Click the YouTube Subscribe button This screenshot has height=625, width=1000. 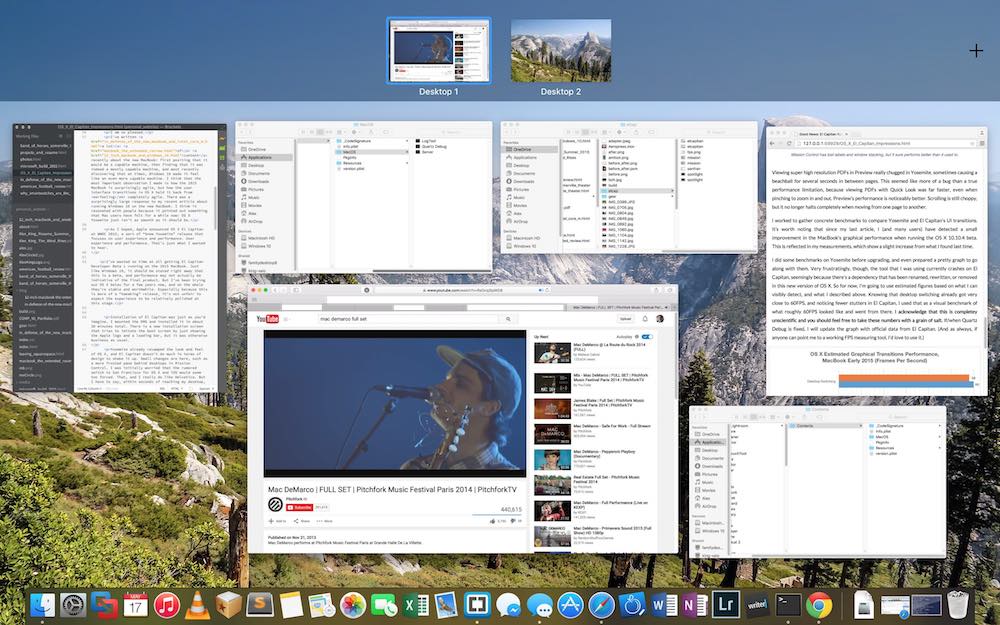tap(298, 508)
